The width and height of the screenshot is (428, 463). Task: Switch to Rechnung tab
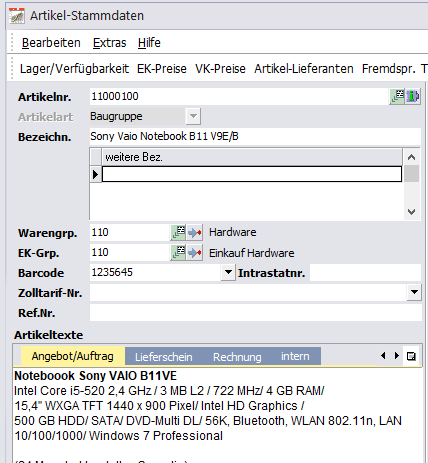coord(237,357)
